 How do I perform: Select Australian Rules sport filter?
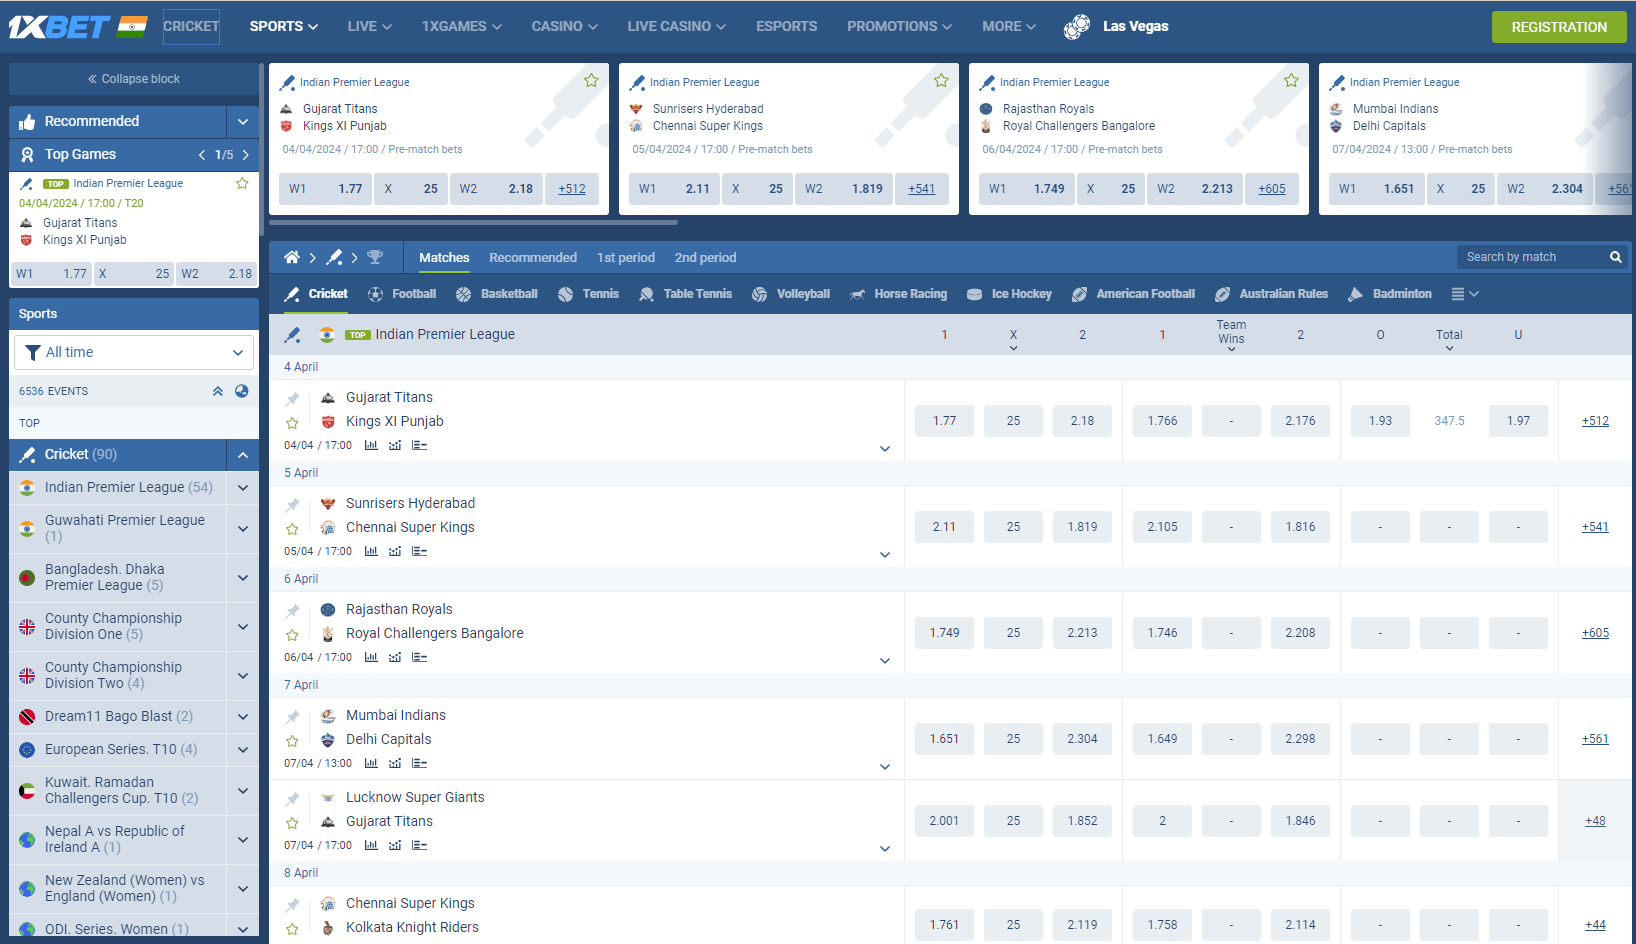tap(1271, 294)
